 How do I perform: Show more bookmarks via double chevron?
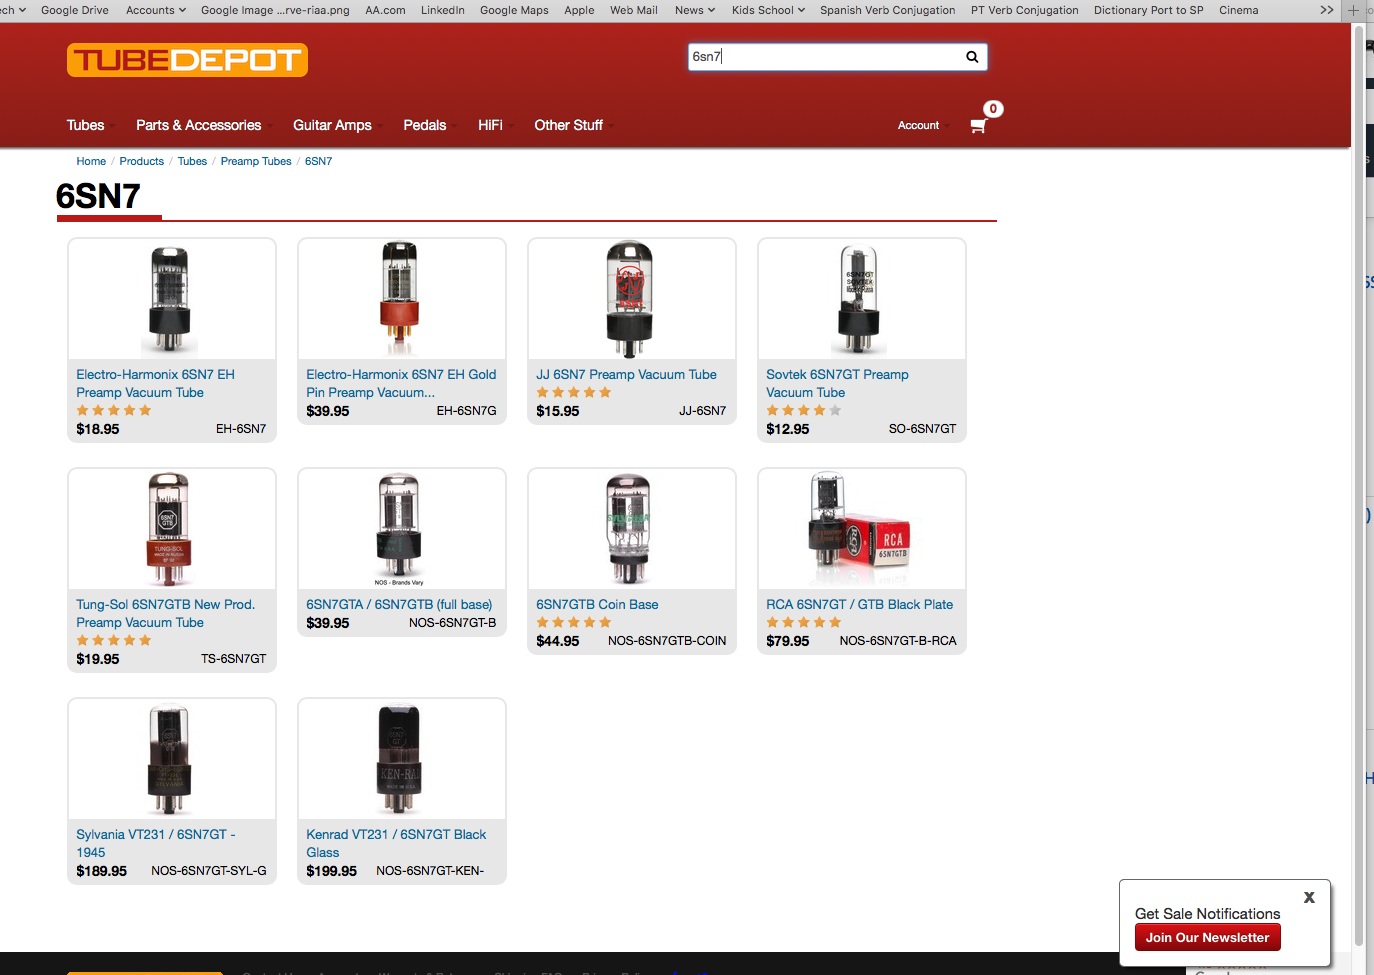click(1326, 10)
